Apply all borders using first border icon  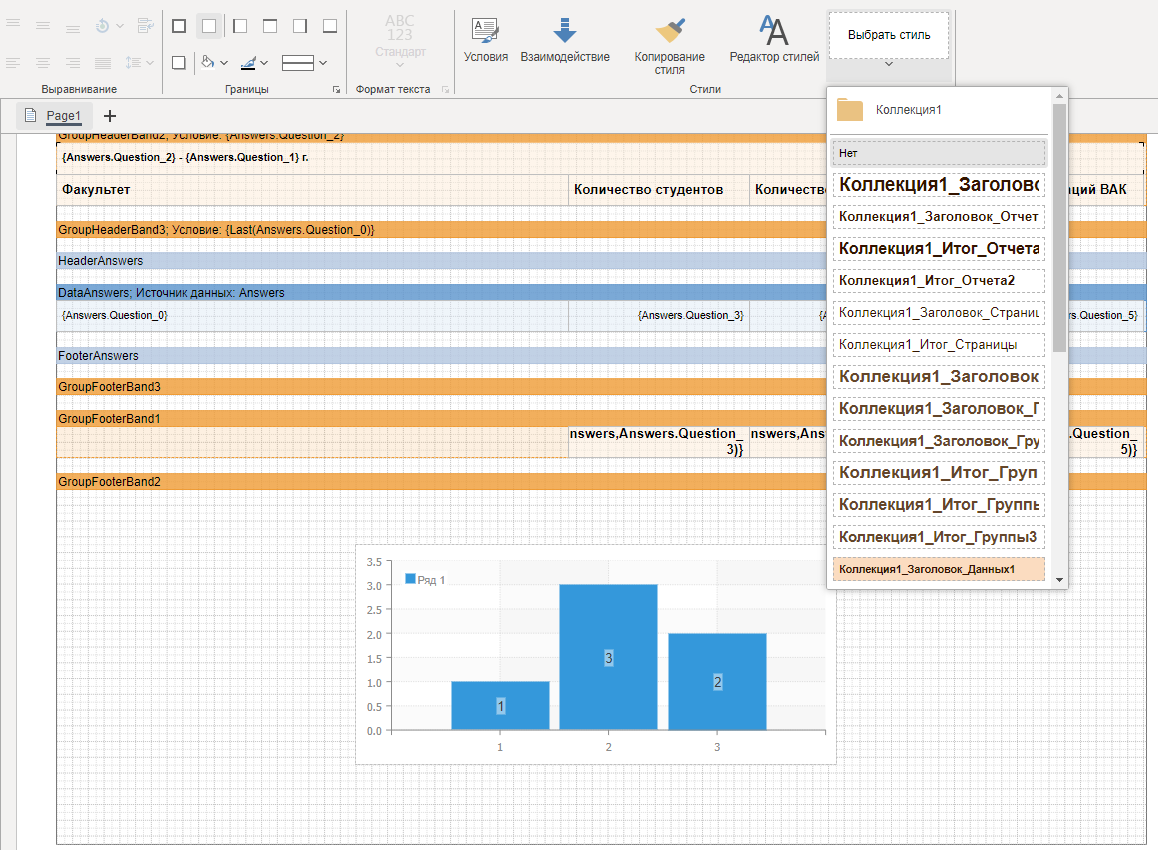pyautogui.click(x=178, y=26)
